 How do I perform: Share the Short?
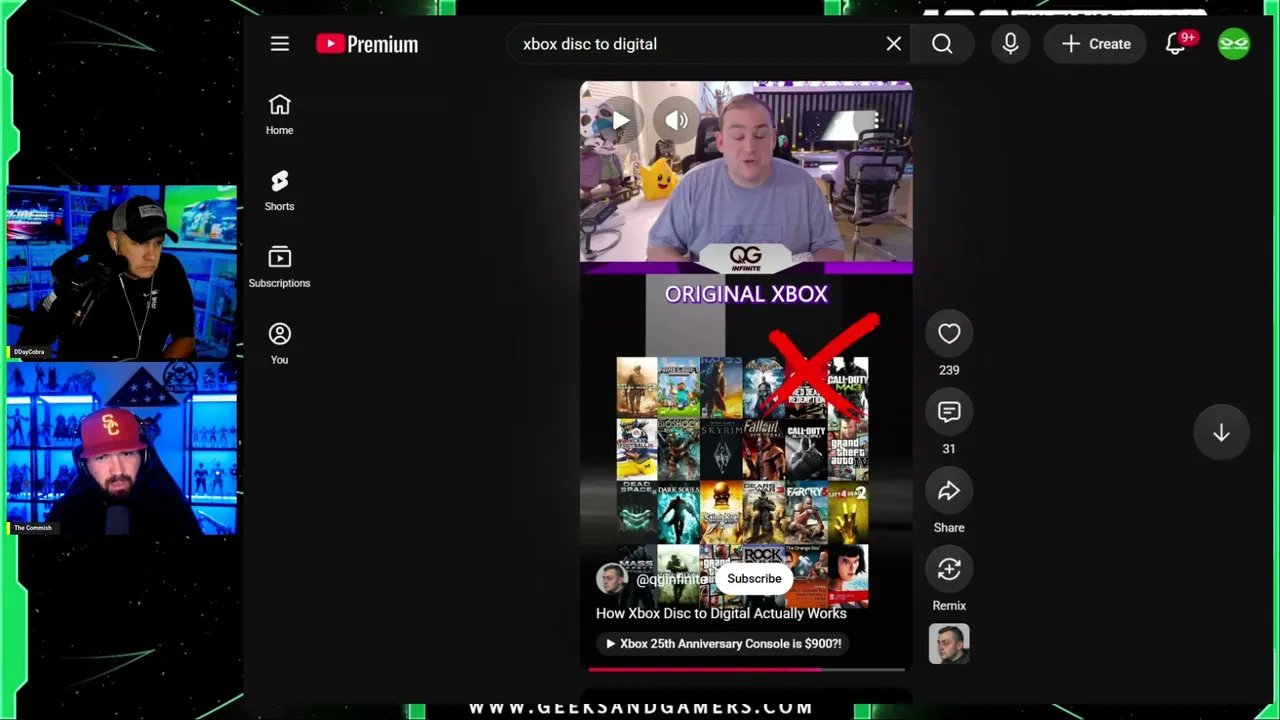(949, 491)
